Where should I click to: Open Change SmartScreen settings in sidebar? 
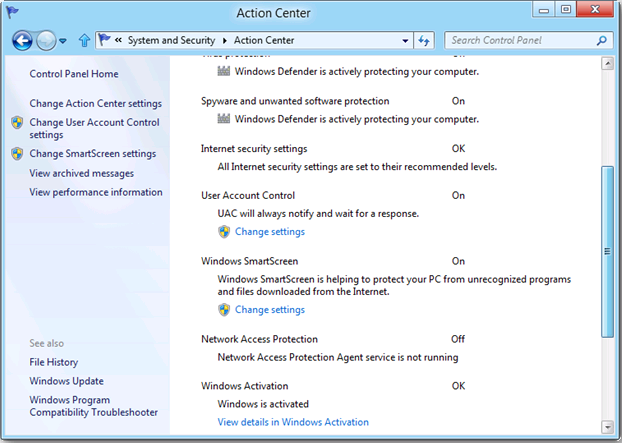coord(93,153)
